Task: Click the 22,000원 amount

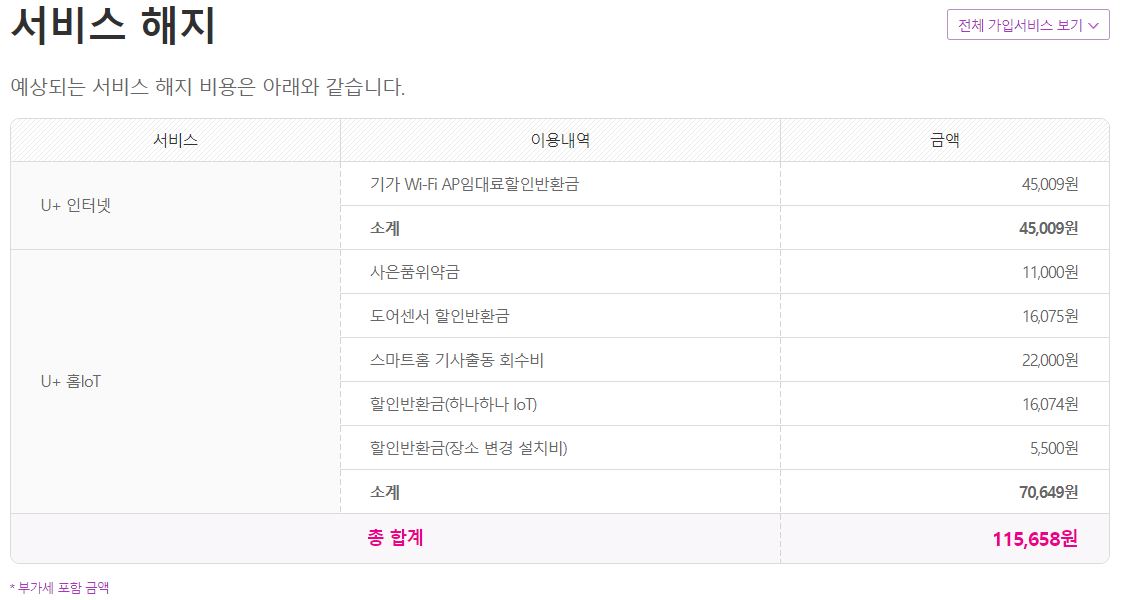Action: tap(1049, 360)
